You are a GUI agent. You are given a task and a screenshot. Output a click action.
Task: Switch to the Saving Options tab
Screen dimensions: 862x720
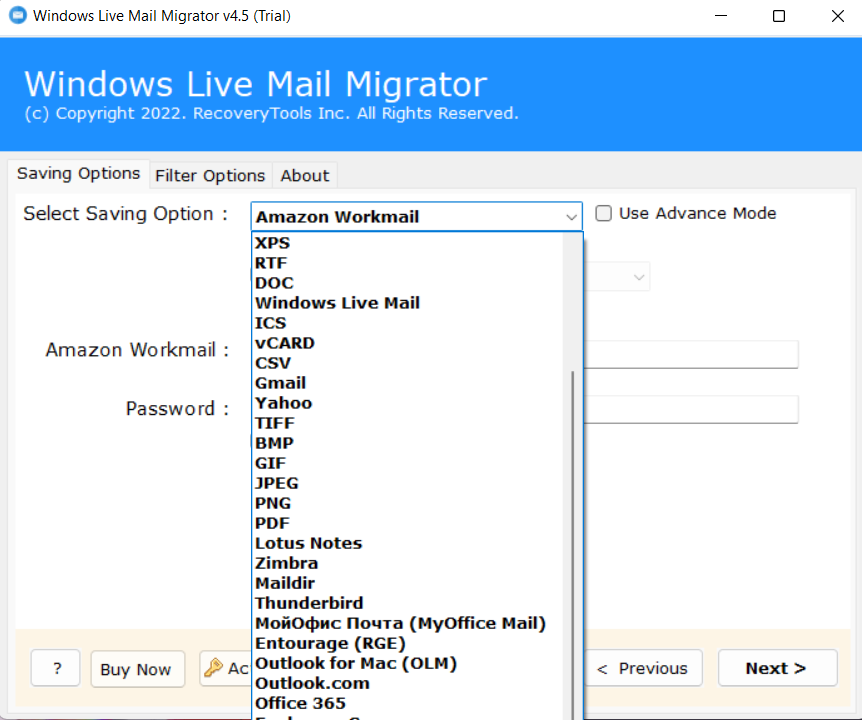pyautogui.click(x=79, y=174)
